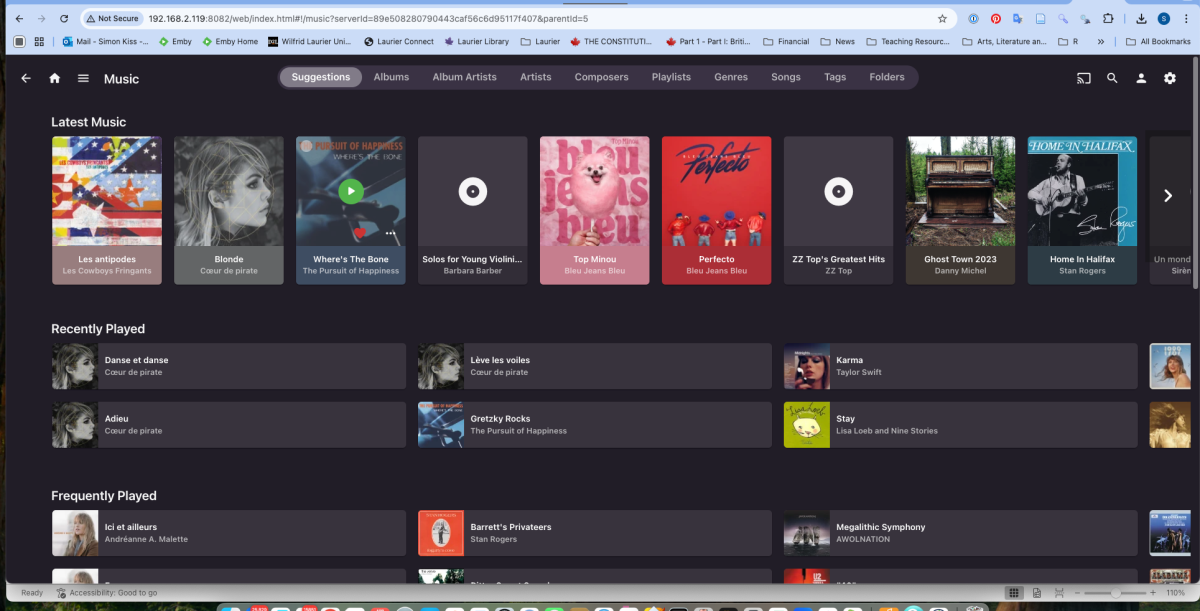Open the user profile icon in Emby header
Image resolution: width=1200 pixels, height=611 pixels.
[1141, 78]
